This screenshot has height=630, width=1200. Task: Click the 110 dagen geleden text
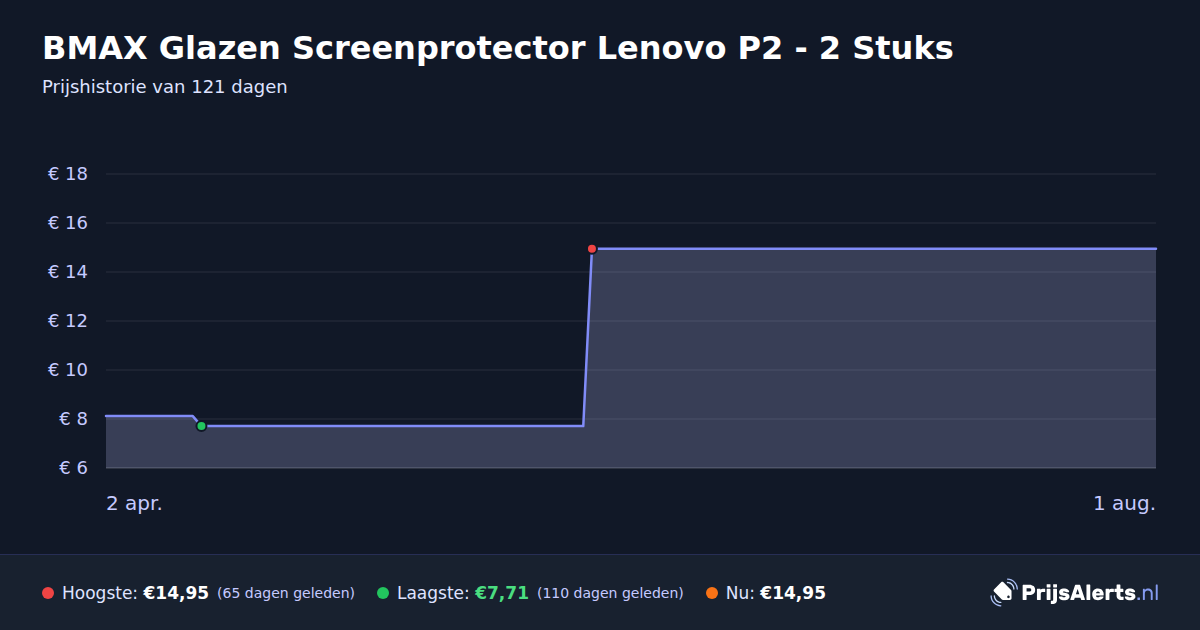click(x=610, y=593)
